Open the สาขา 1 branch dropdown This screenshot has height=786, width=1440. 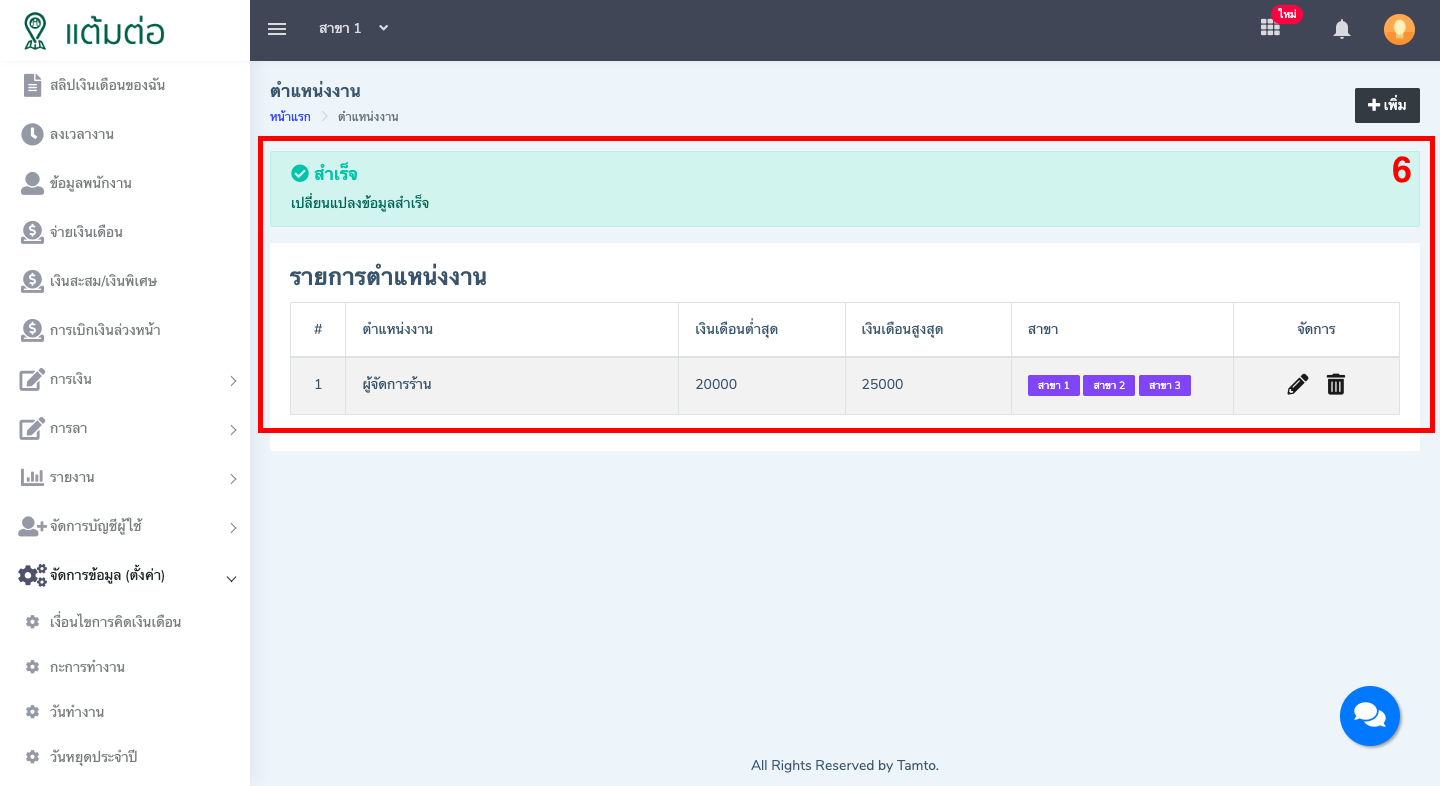coord(353,29)
